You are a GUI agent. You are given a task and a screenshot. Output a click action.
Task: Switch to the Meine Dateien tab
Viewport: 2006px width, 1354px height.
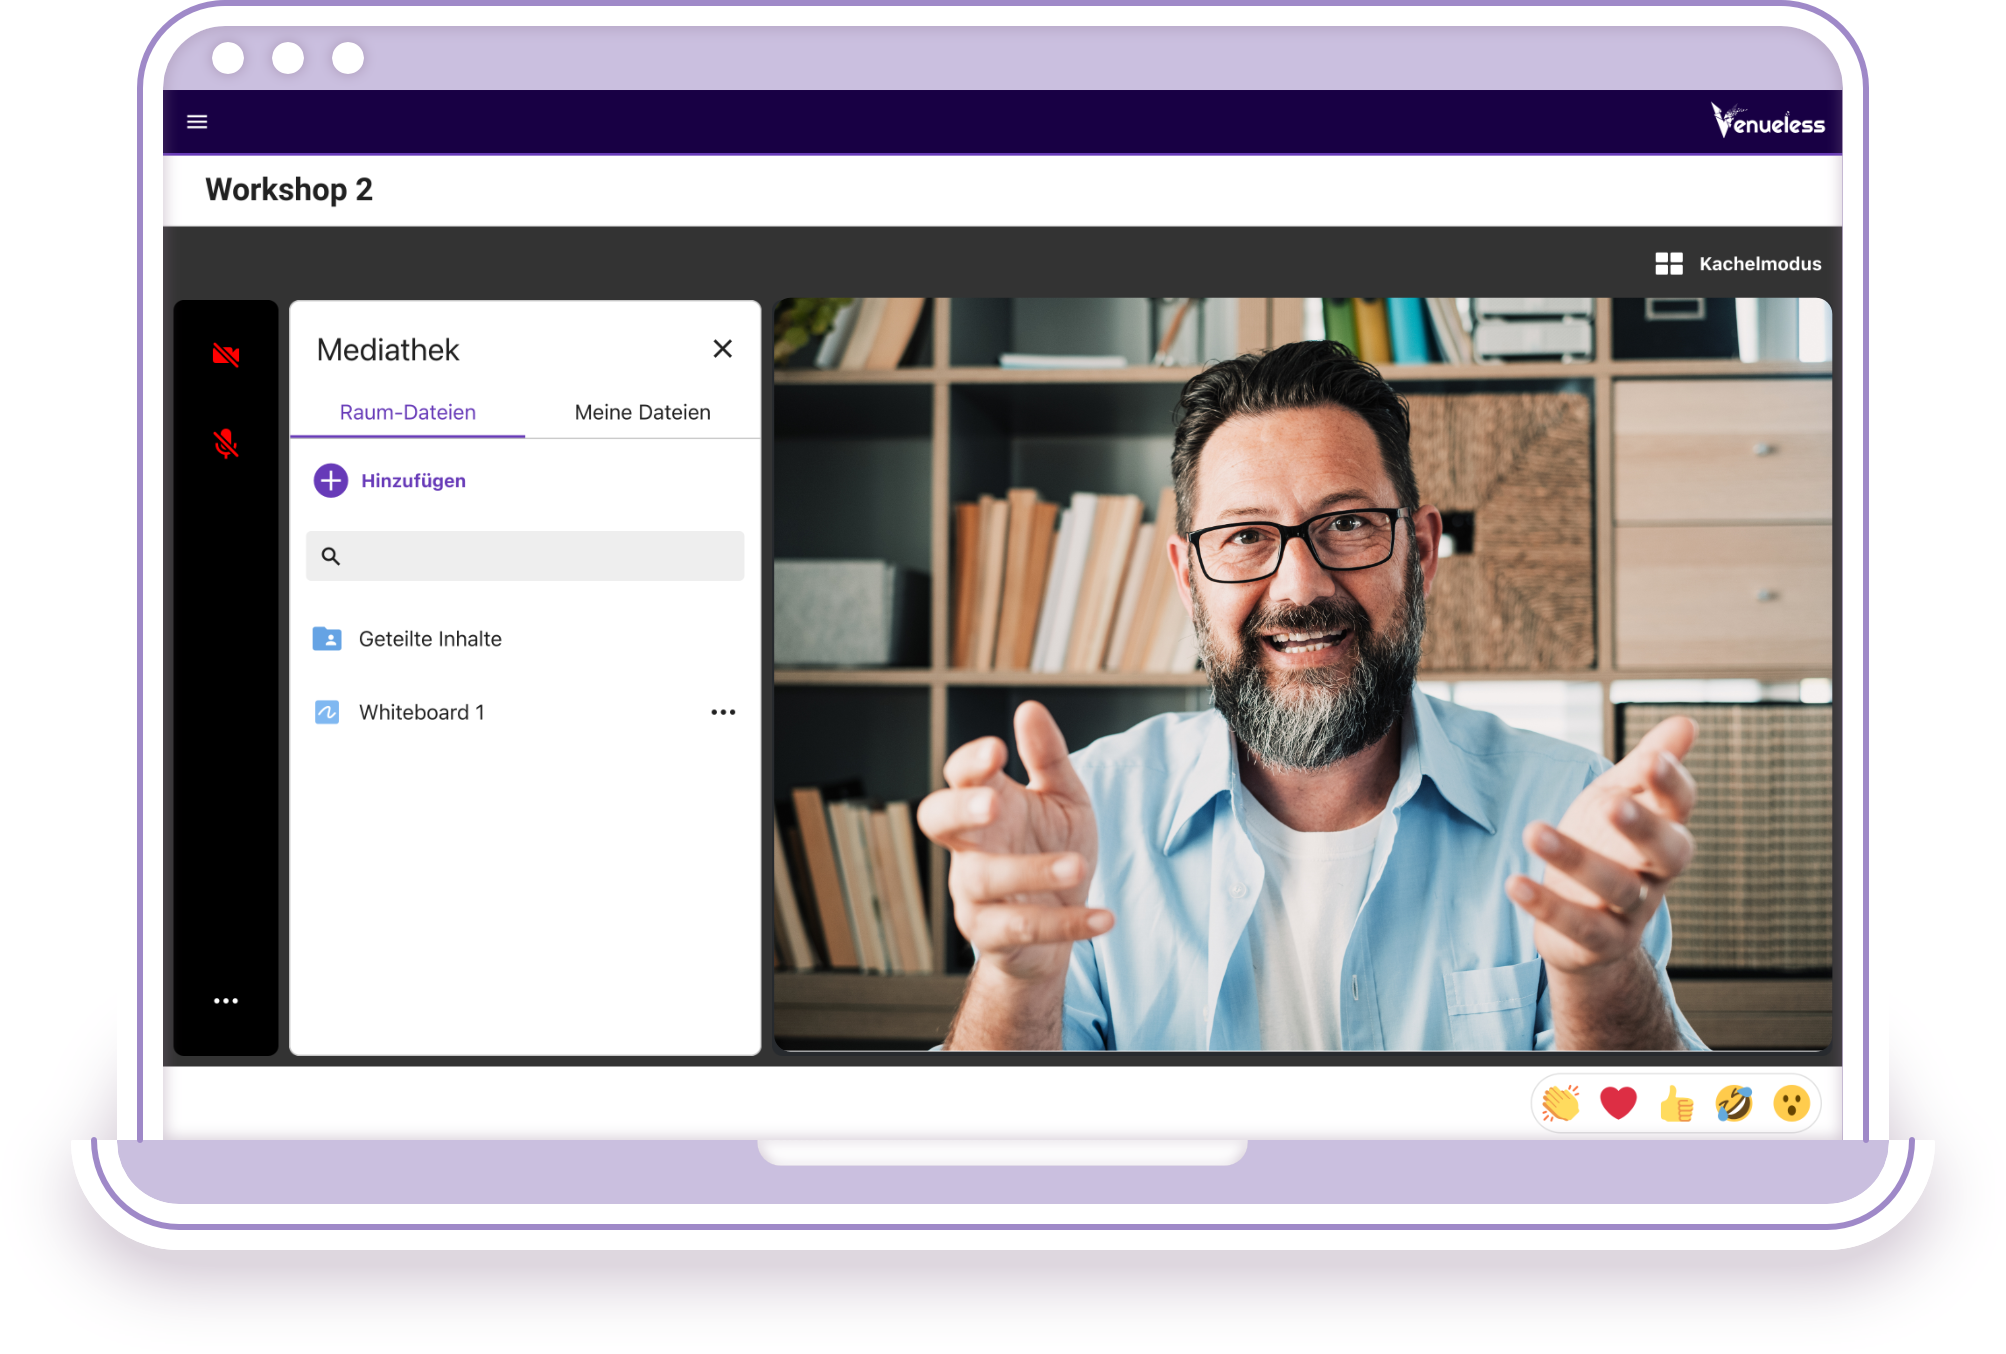coord(643,413)
